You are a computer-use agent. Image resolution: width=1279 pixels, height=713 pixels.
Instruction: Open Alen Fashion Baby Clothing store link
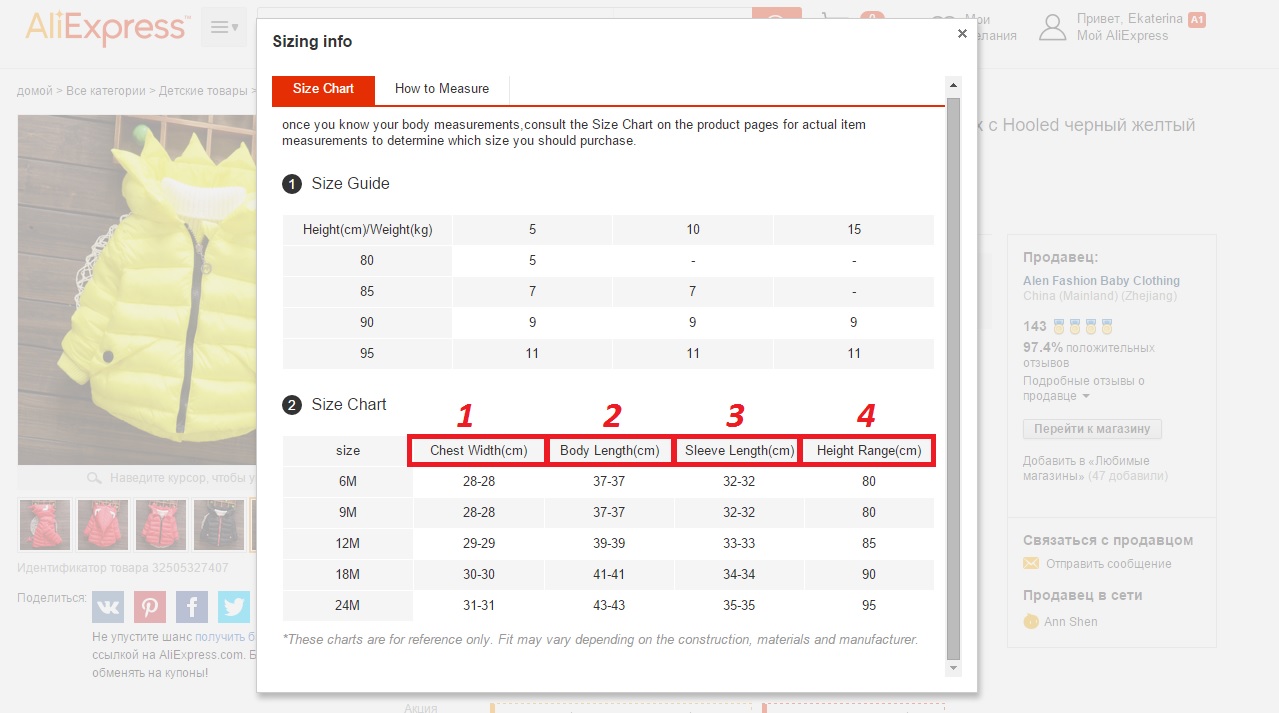(1101, 281)
